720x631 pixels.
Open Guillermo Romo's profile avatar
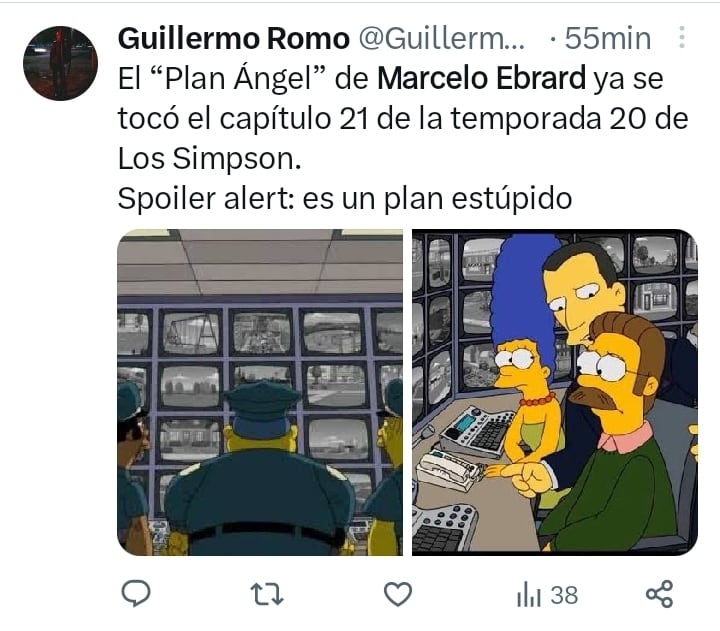pyautogui.click(x=60, y=63)
